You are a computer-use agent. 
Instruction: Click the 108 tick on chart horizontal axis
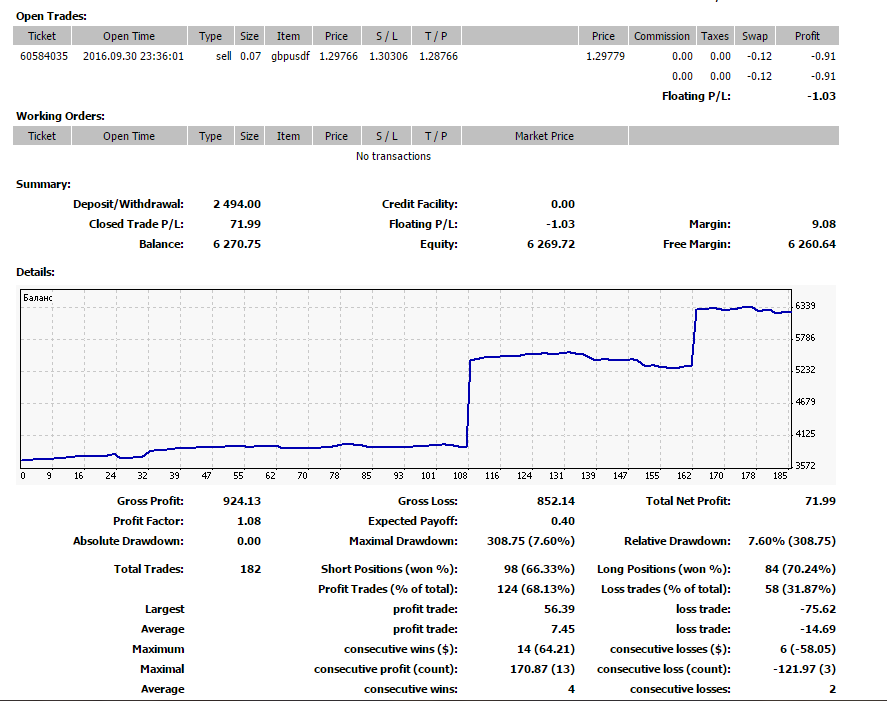[x=460, y=476]
